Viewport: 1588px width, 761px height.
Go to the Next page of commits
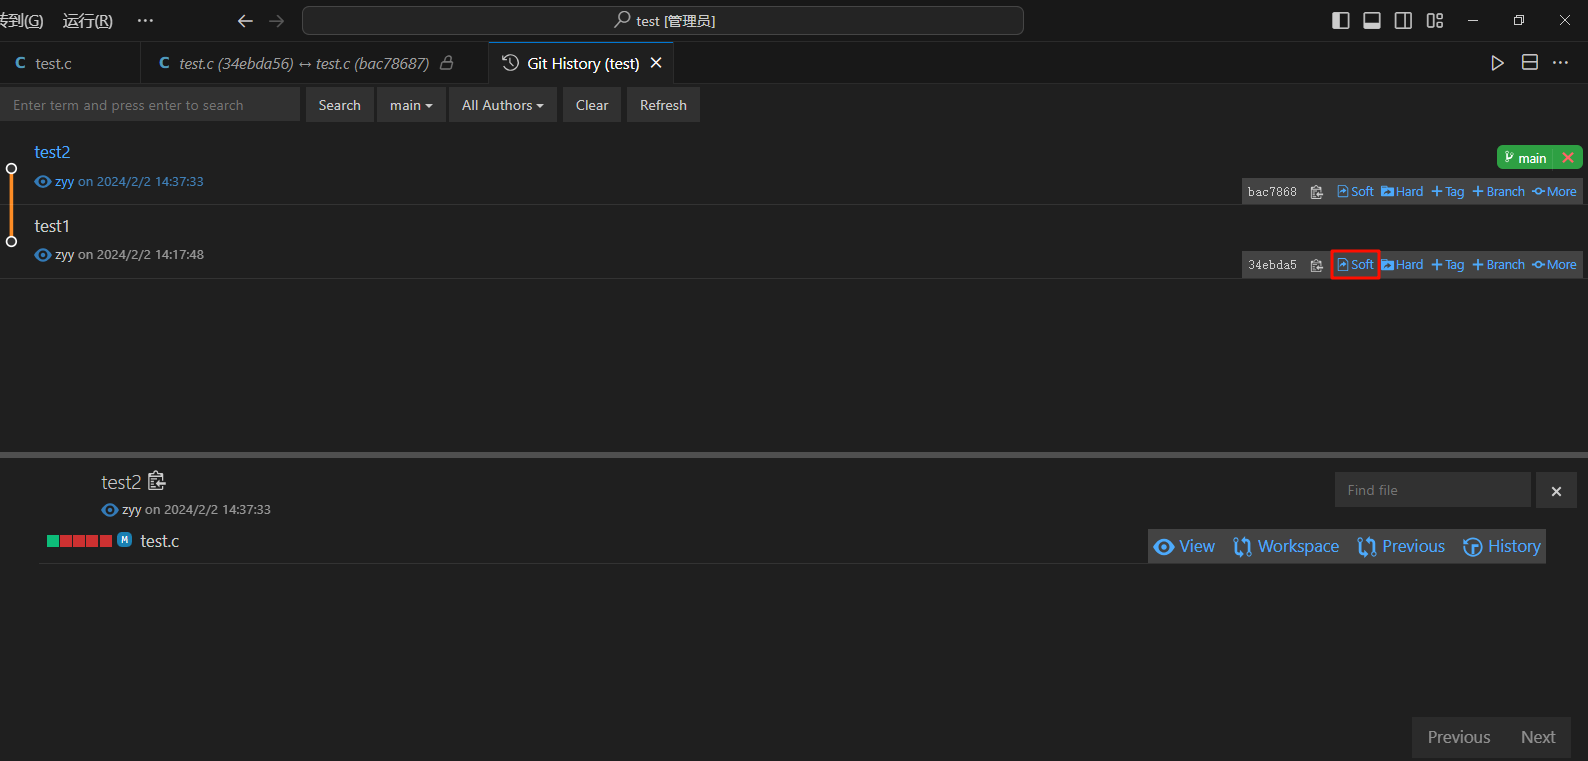tap(1538, 737)
